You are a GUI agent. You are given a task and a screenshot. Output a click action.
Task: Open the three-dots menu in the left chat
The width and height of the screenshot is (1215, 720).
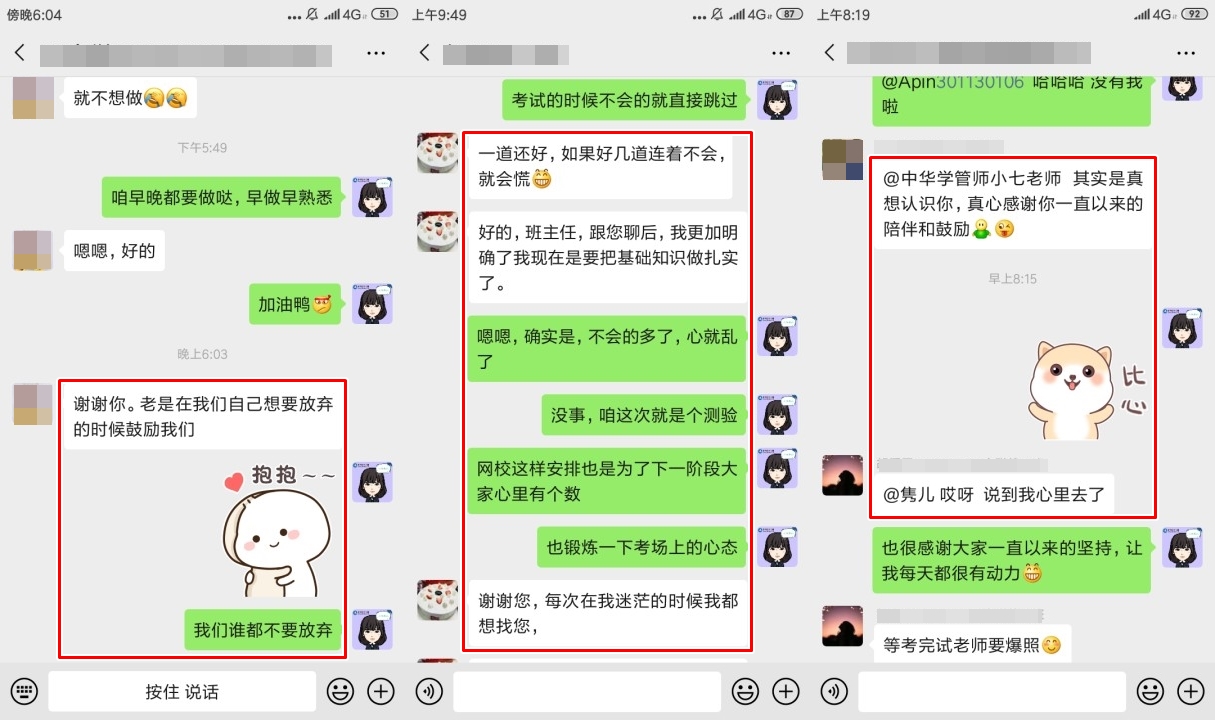pos(375,52)
